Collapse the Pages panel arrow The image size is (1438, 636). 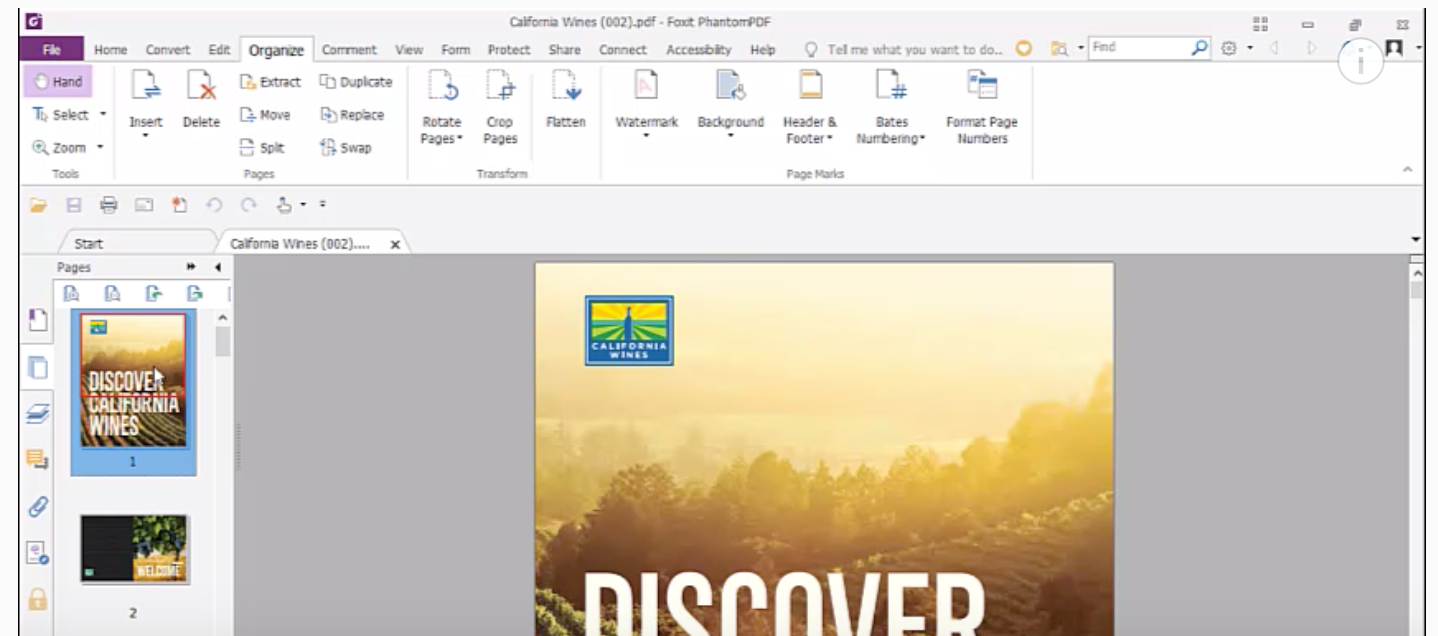coord(217,268)
